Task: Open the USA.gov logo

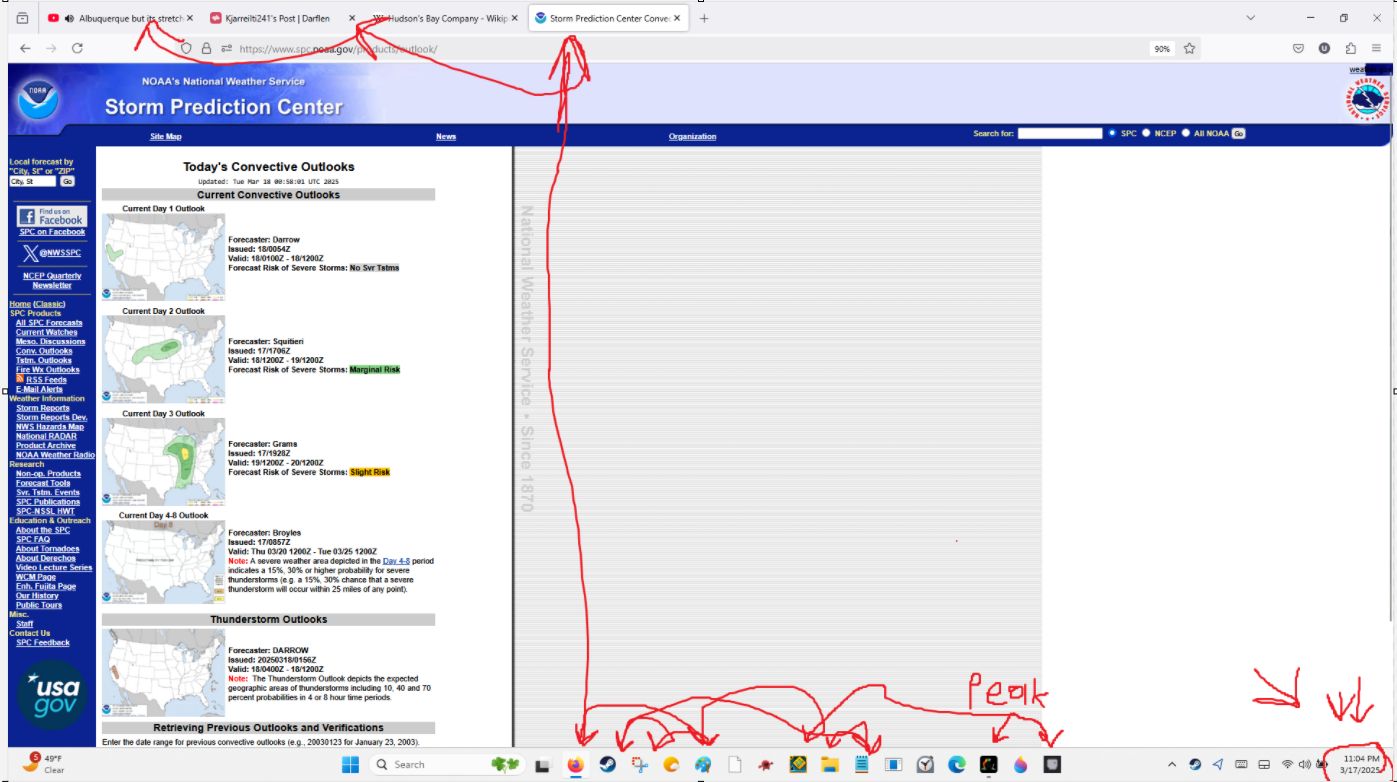Action: (x=52, y=696)
